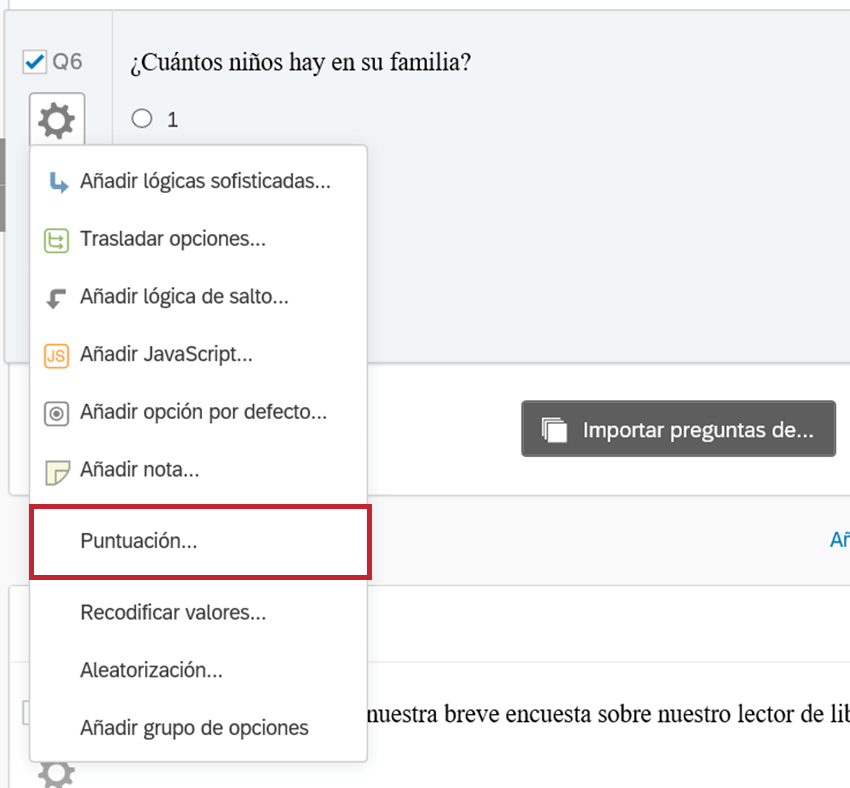Click the yellow sticky note icon
Screen dimensions: 850x788
57,473
